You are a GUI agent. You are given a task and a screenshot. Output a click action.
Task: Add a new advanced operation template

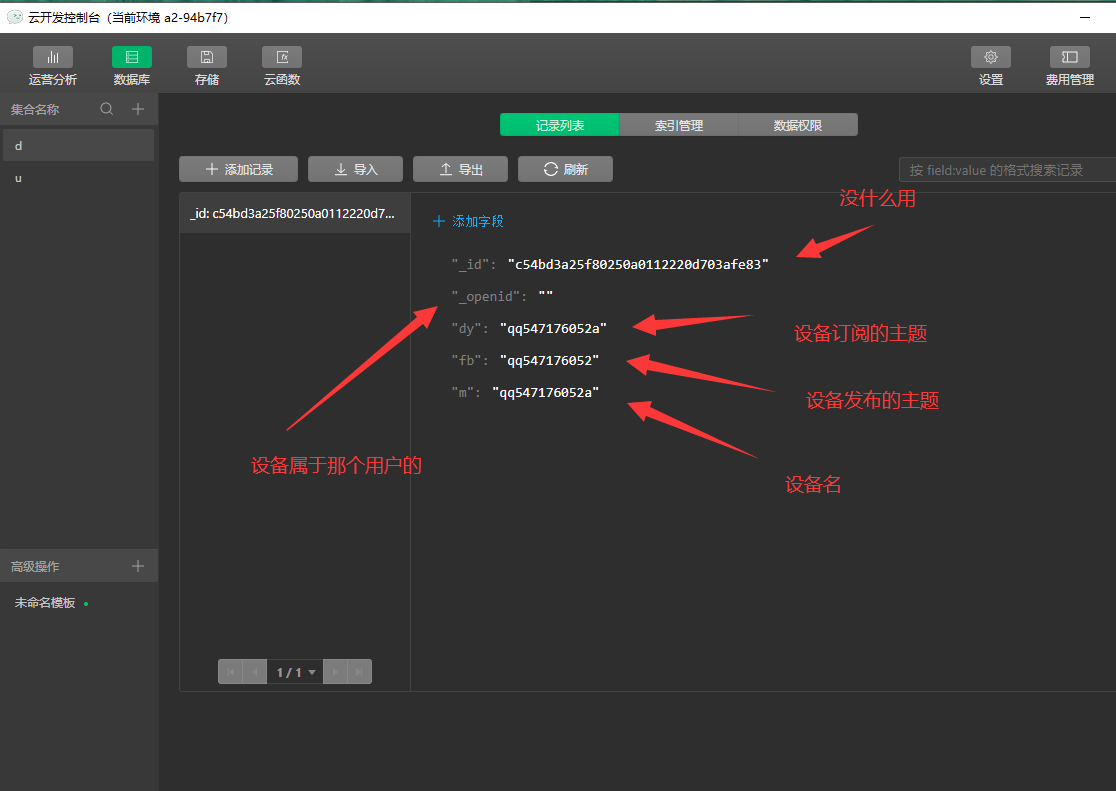click(x=138, y=566)
